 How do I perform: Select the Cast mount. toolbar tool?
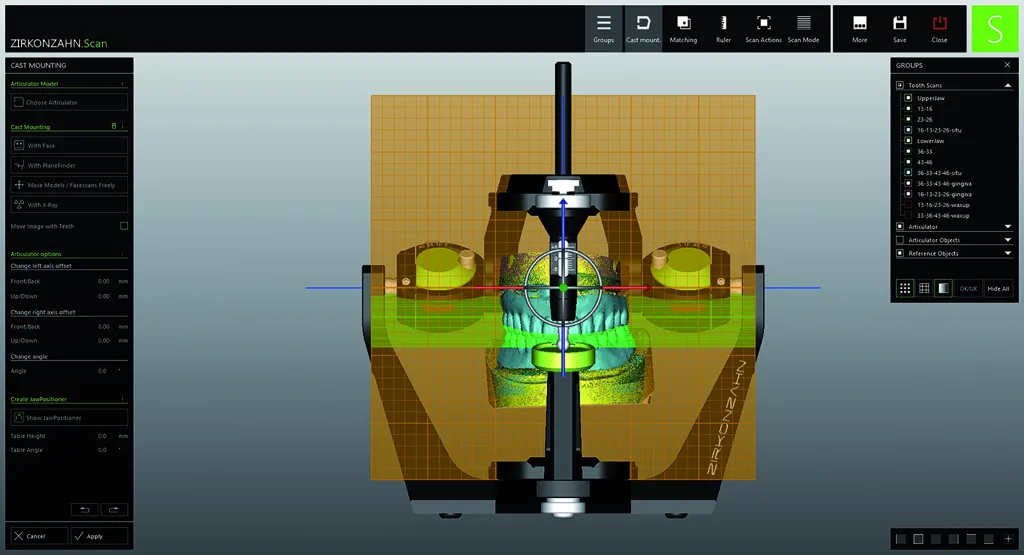pos(643,29)
